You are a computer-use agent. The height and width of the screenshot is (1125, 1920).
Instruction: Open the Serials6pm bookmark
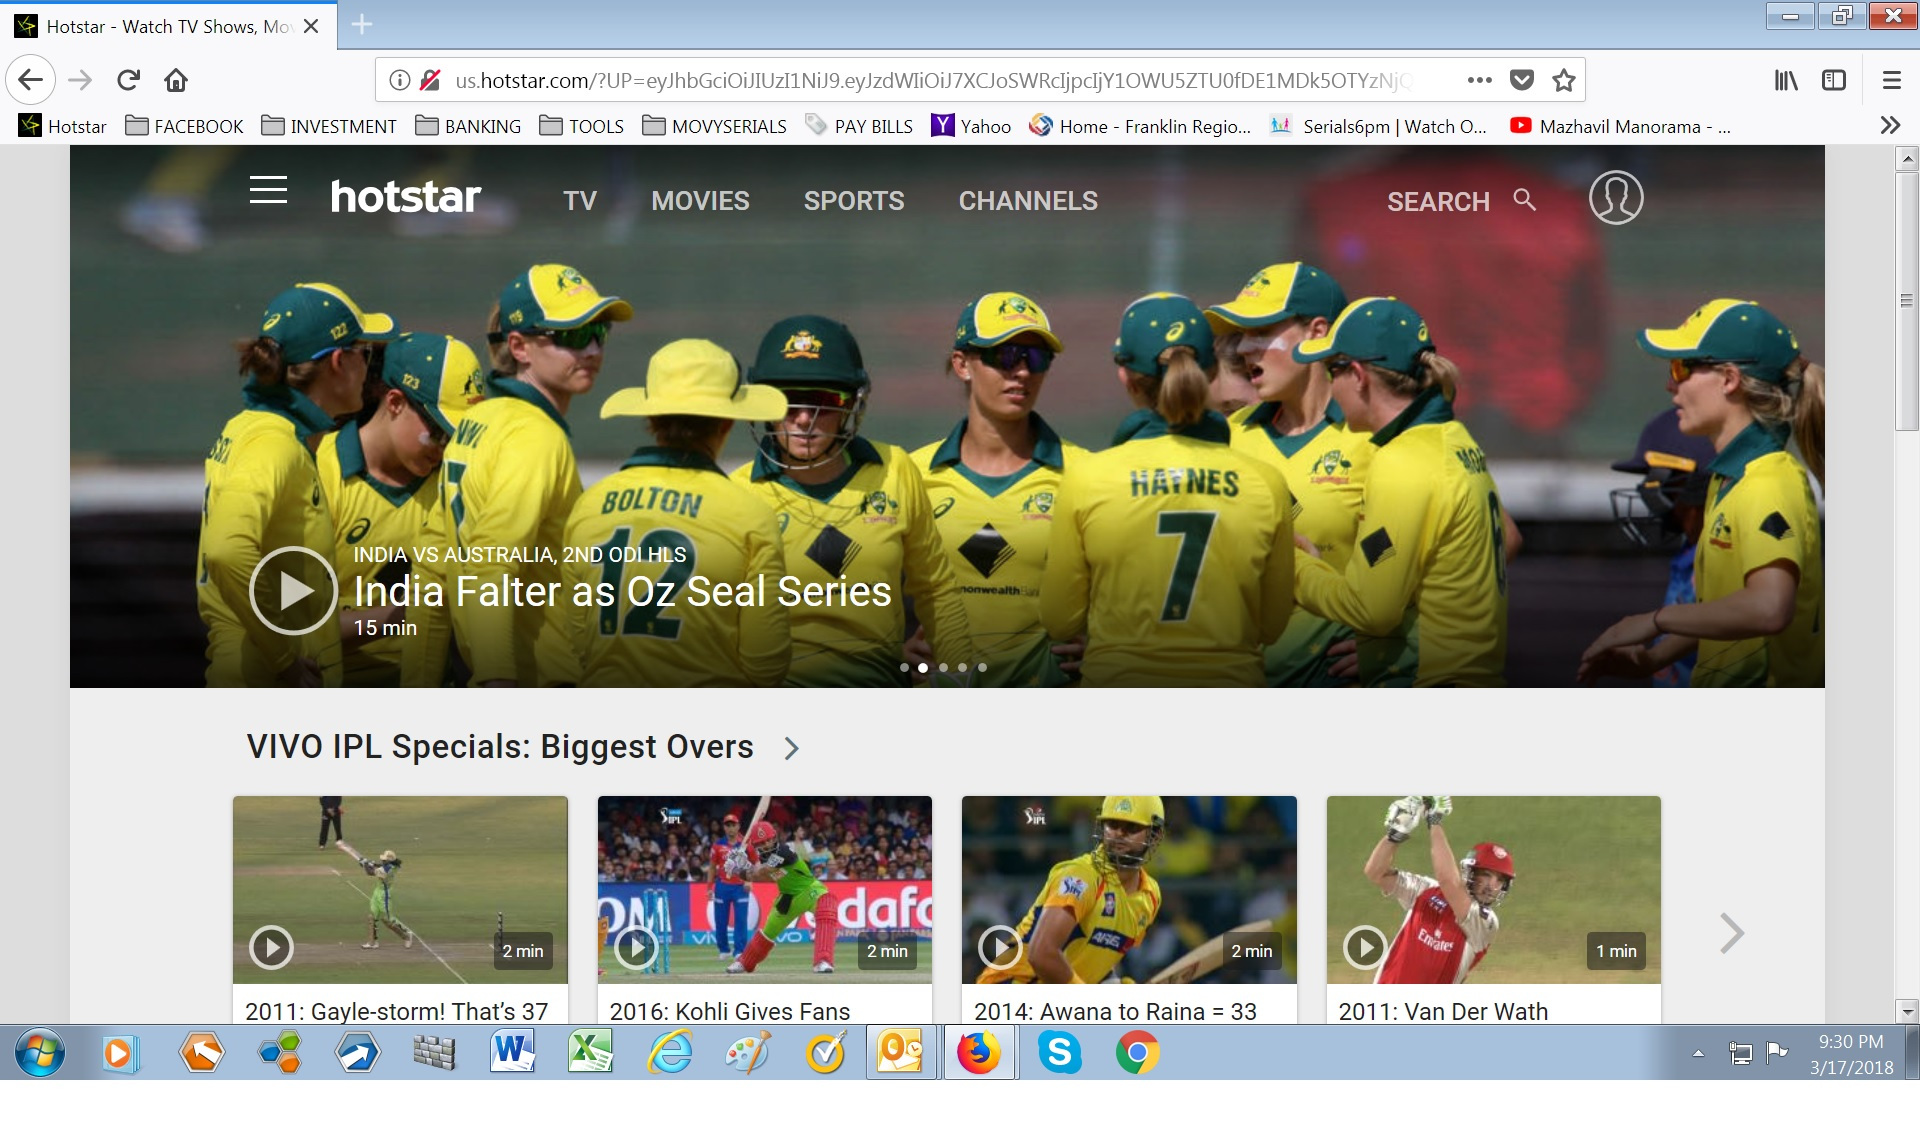coord(1378,126)
